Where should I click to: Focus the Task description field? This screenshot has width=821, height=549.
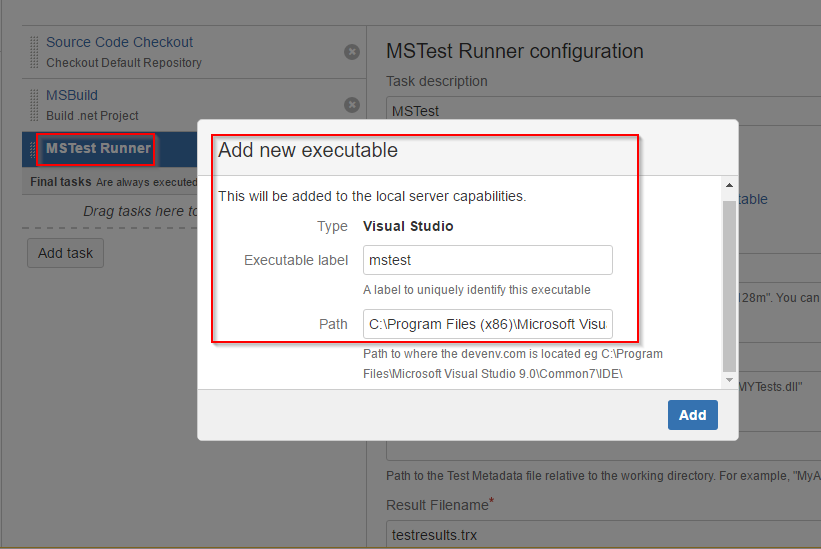pyautogui.click(x=603, y=110)
